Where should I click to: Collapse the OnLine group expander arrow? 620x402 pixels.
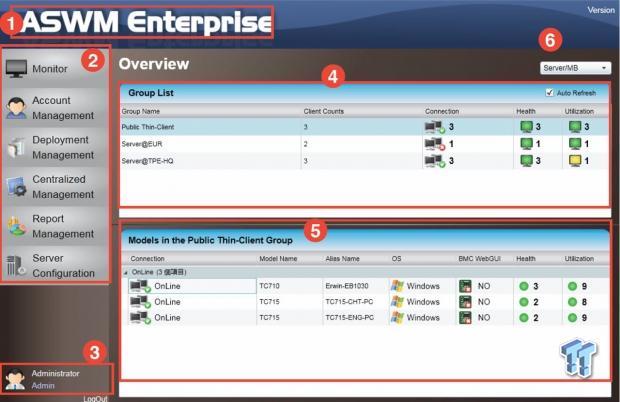126,272
